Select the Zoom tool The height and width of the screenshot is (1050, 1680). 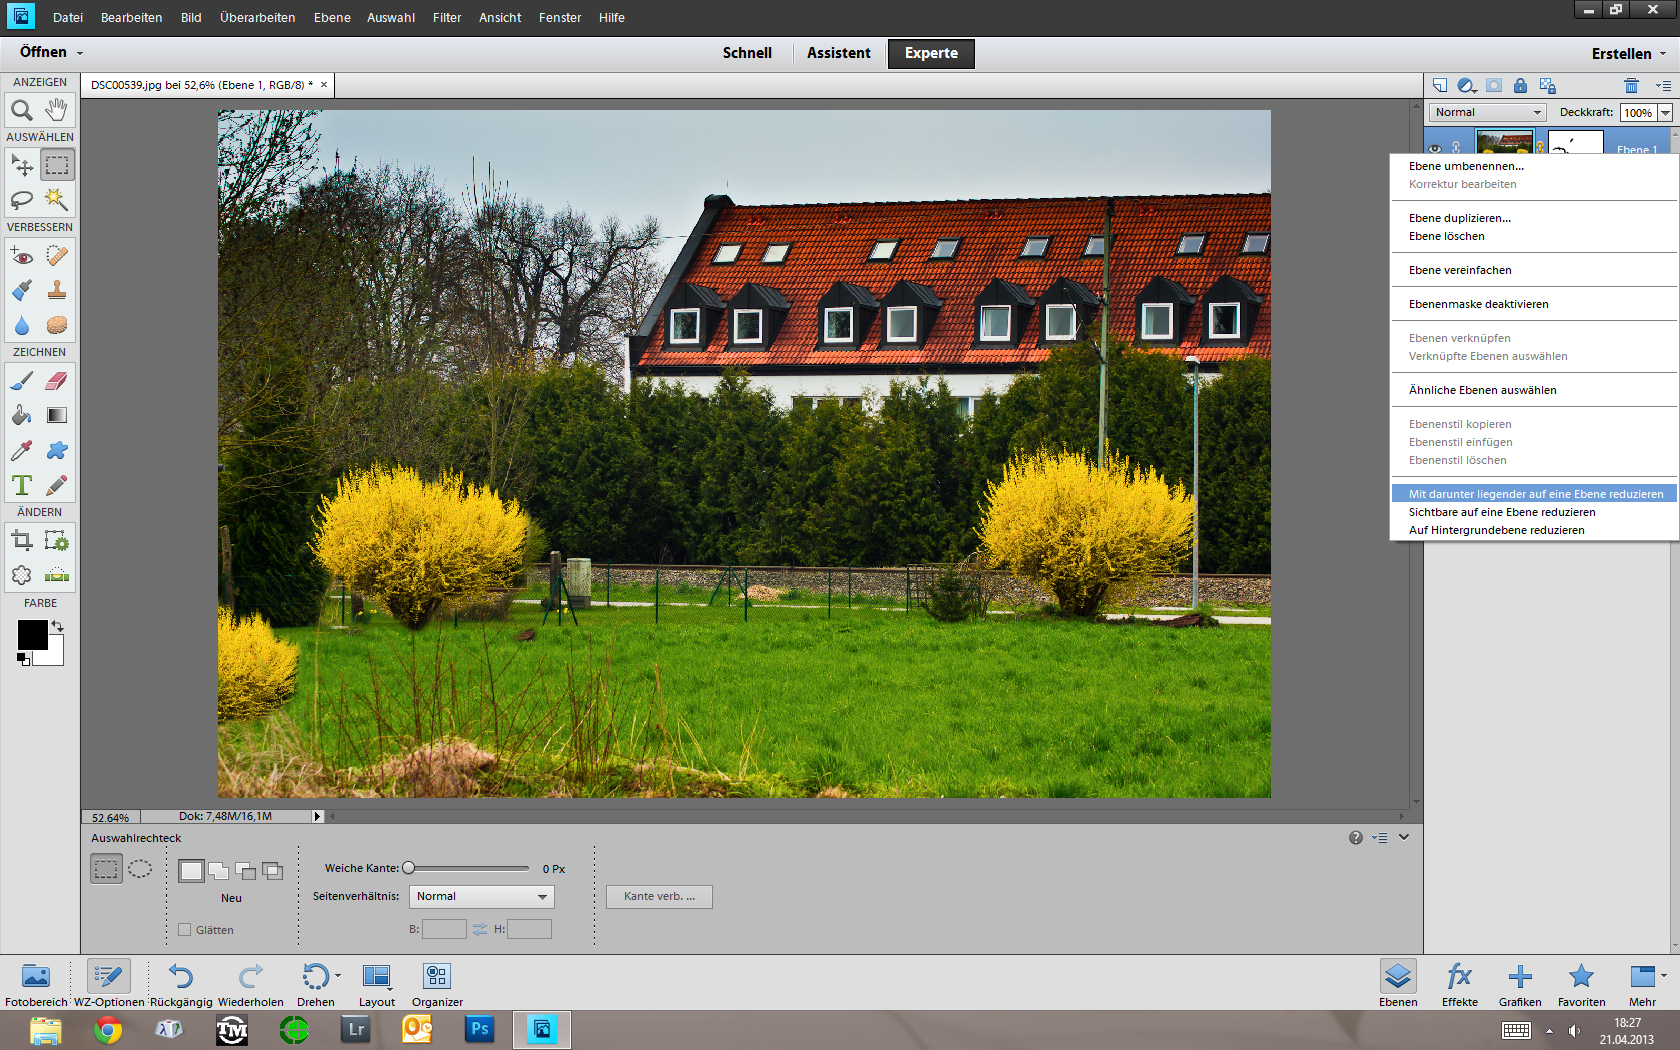point(22,110)
